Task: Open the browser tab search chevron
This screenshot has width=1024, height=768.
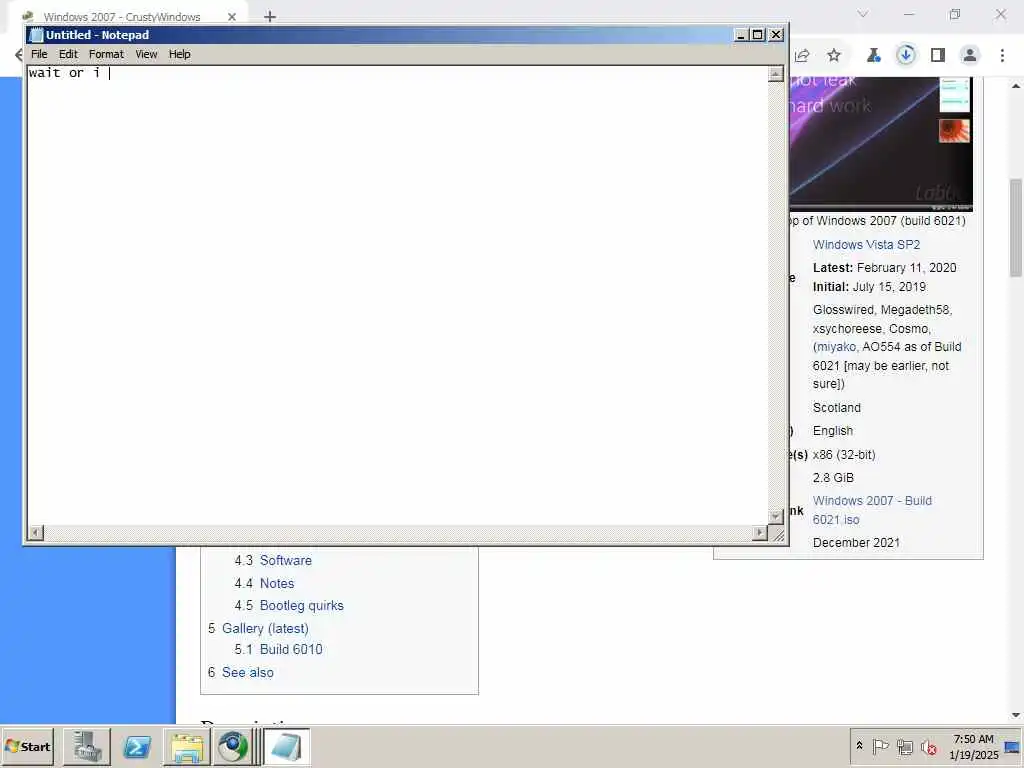Action: [863, 14]
